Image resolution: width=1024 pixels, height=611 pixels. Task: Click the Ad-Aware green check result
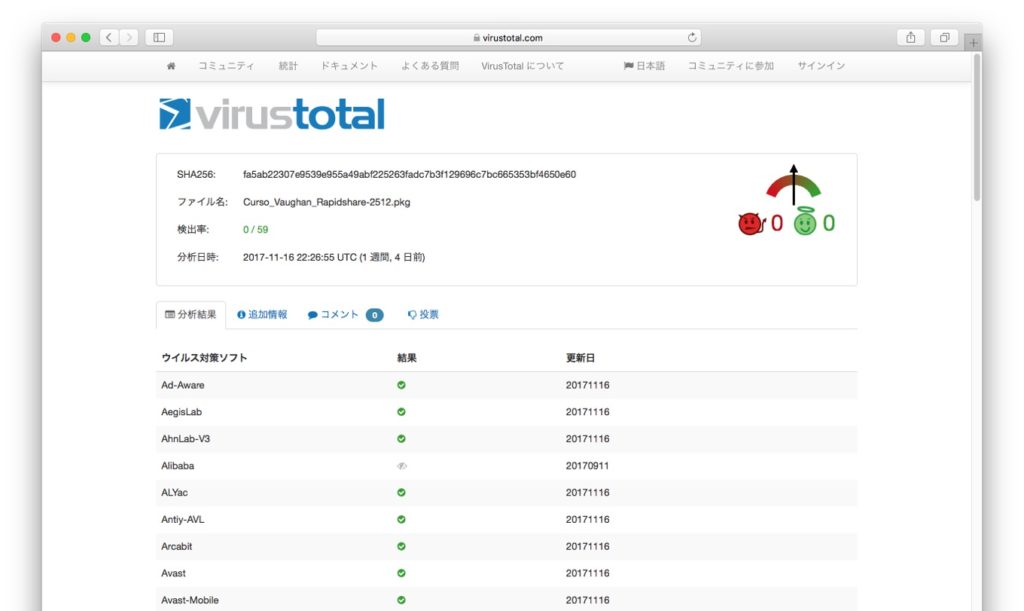coord(401,385)
